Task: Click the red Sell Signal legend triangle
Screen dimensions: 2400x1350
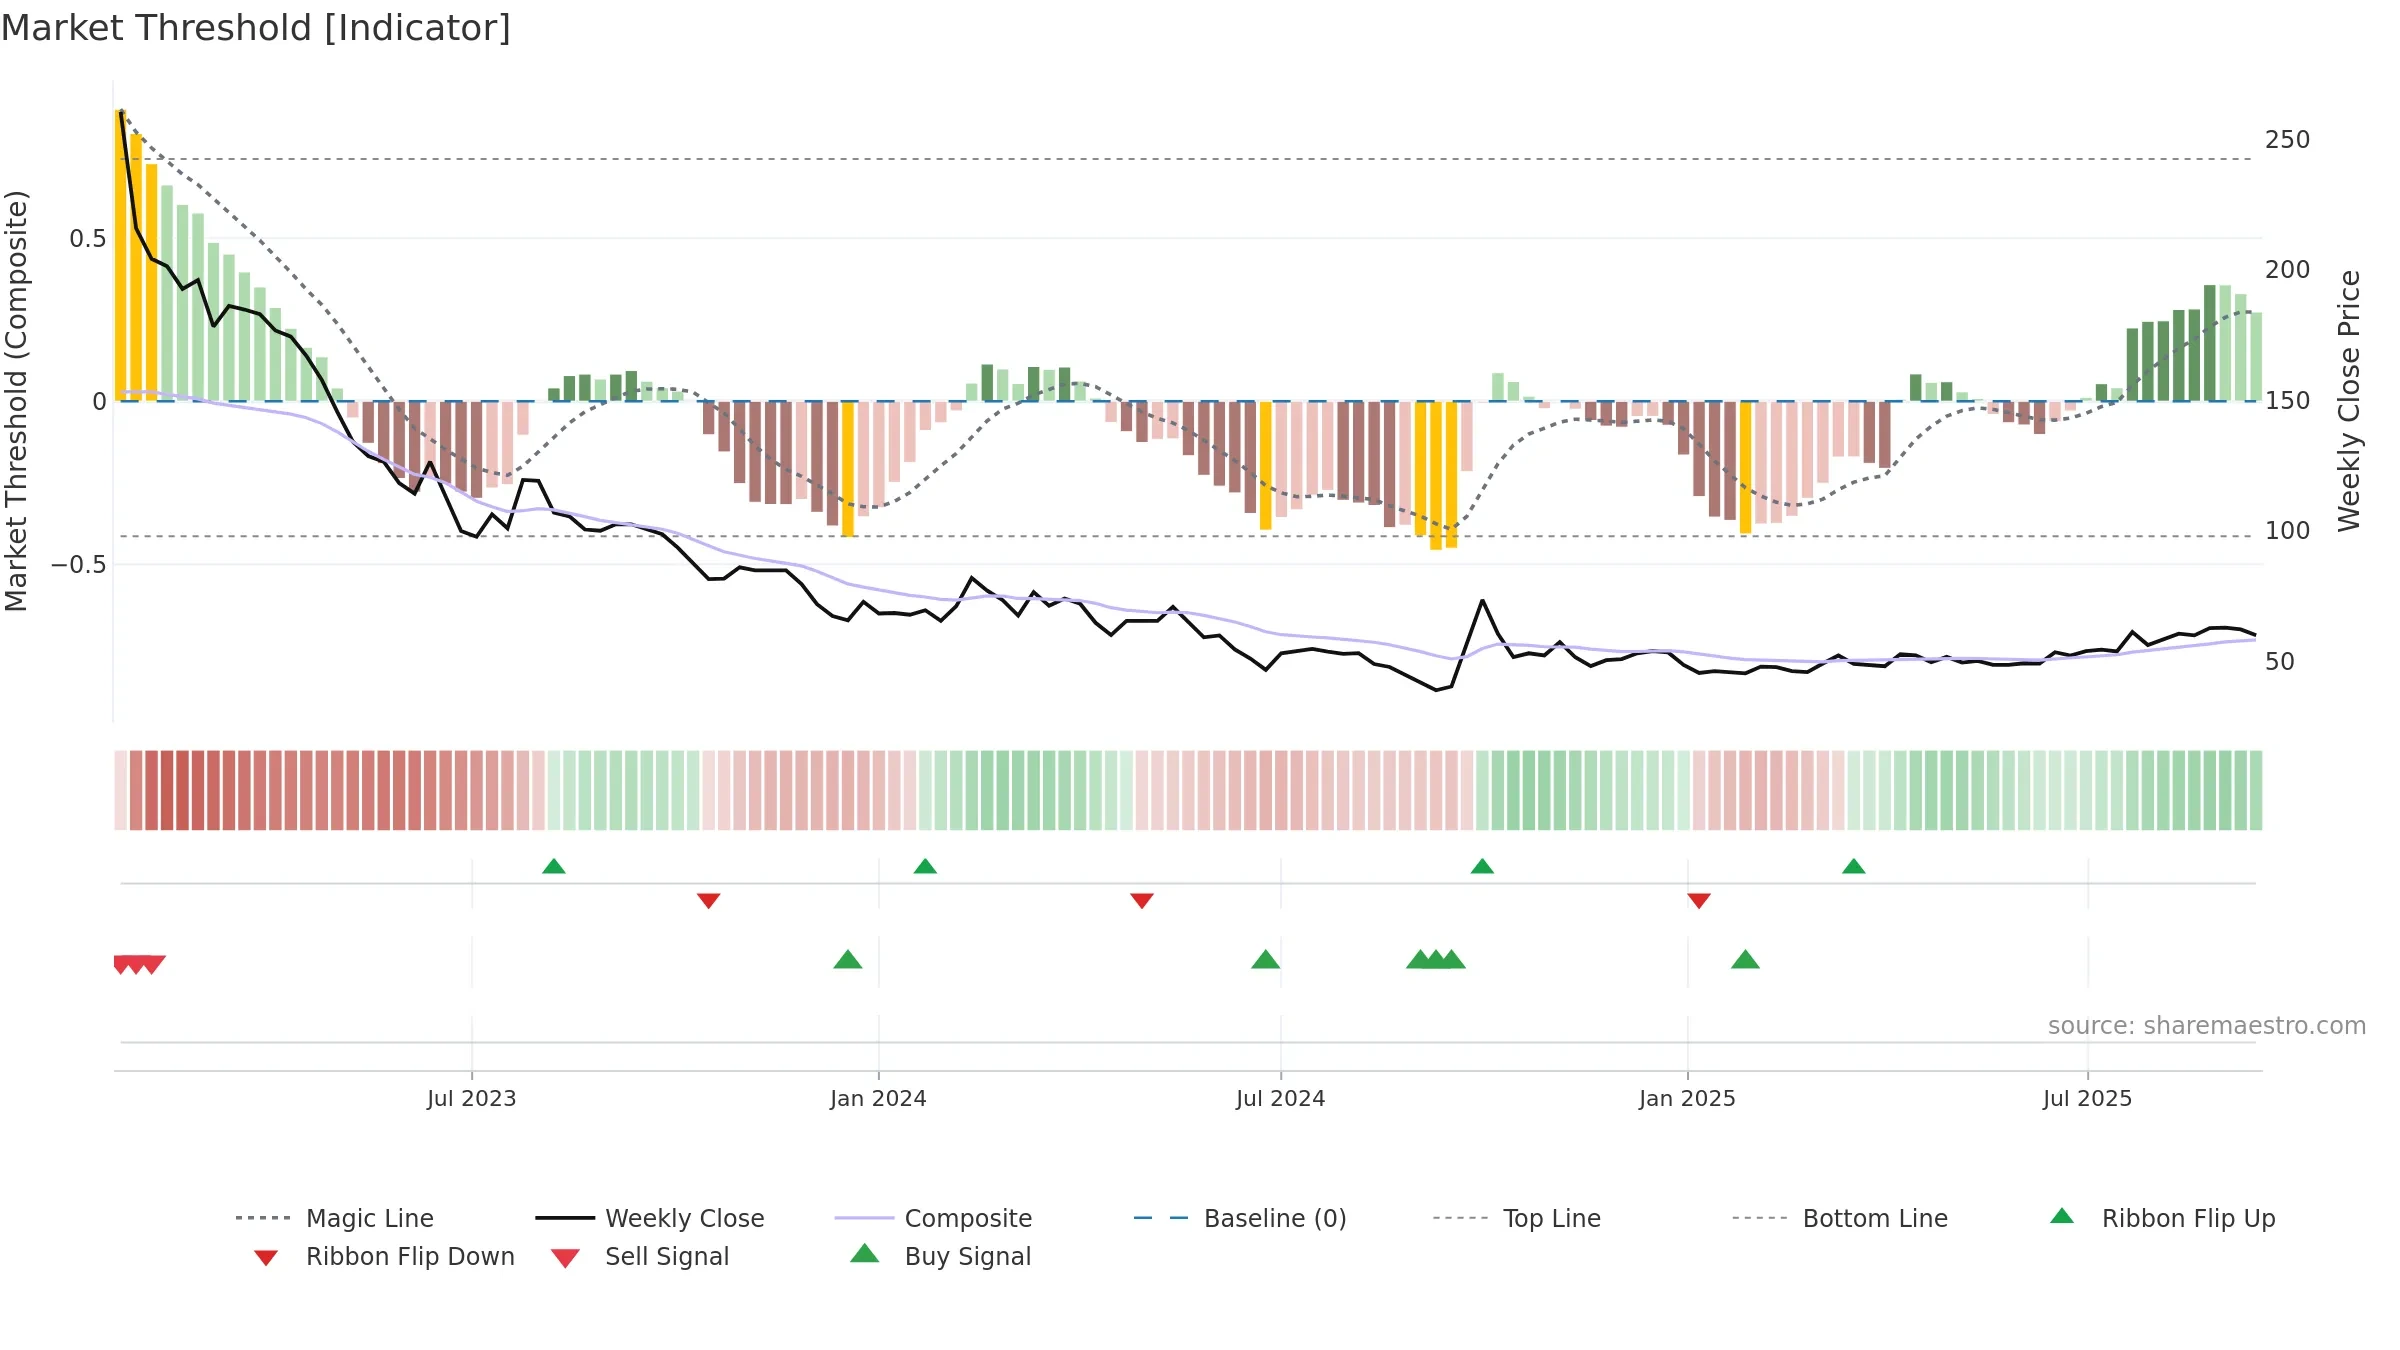Action: coord(565,1258)
